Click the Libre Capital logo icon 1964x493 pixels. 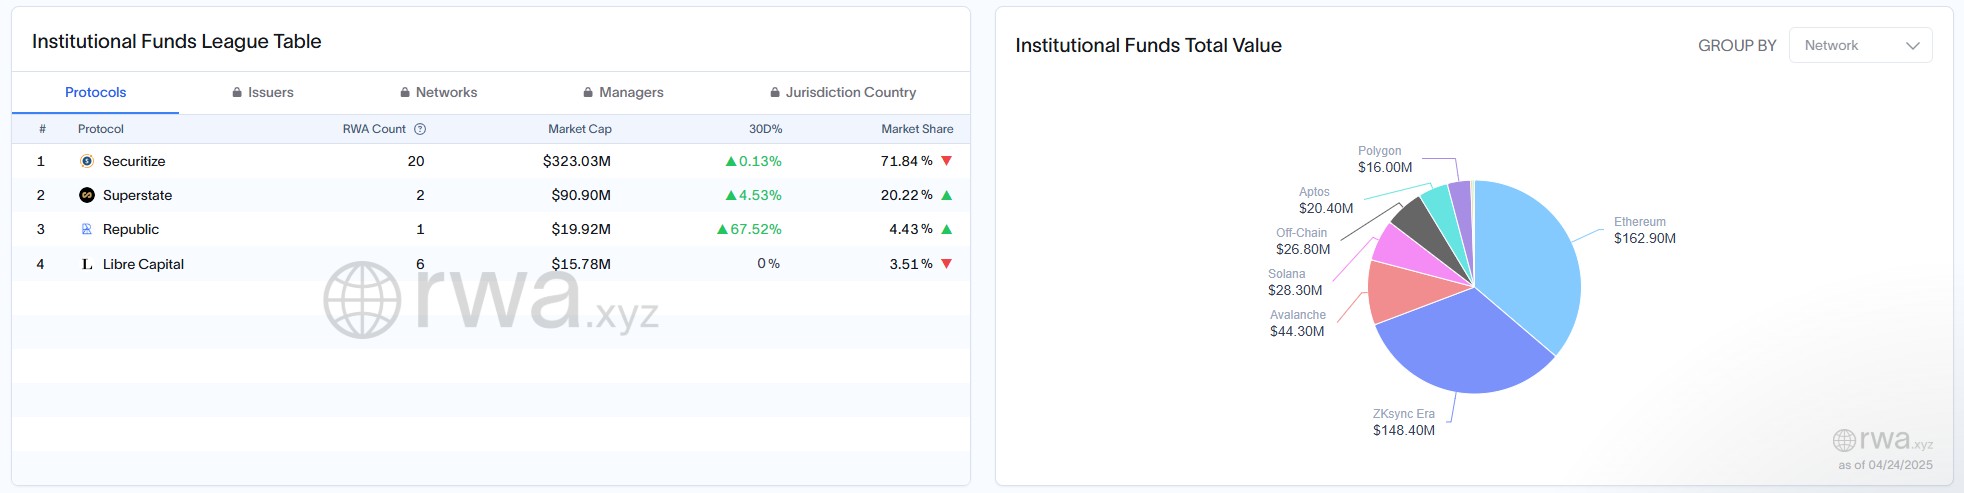[x=87, y=264]
